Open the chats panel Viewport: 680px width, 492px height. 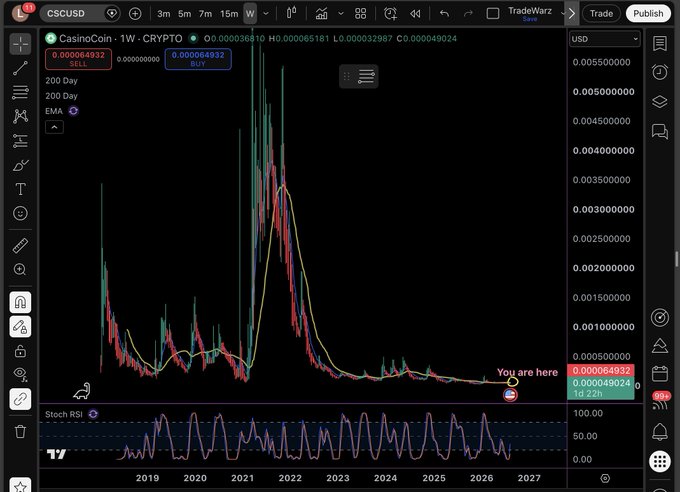(660, 131)
